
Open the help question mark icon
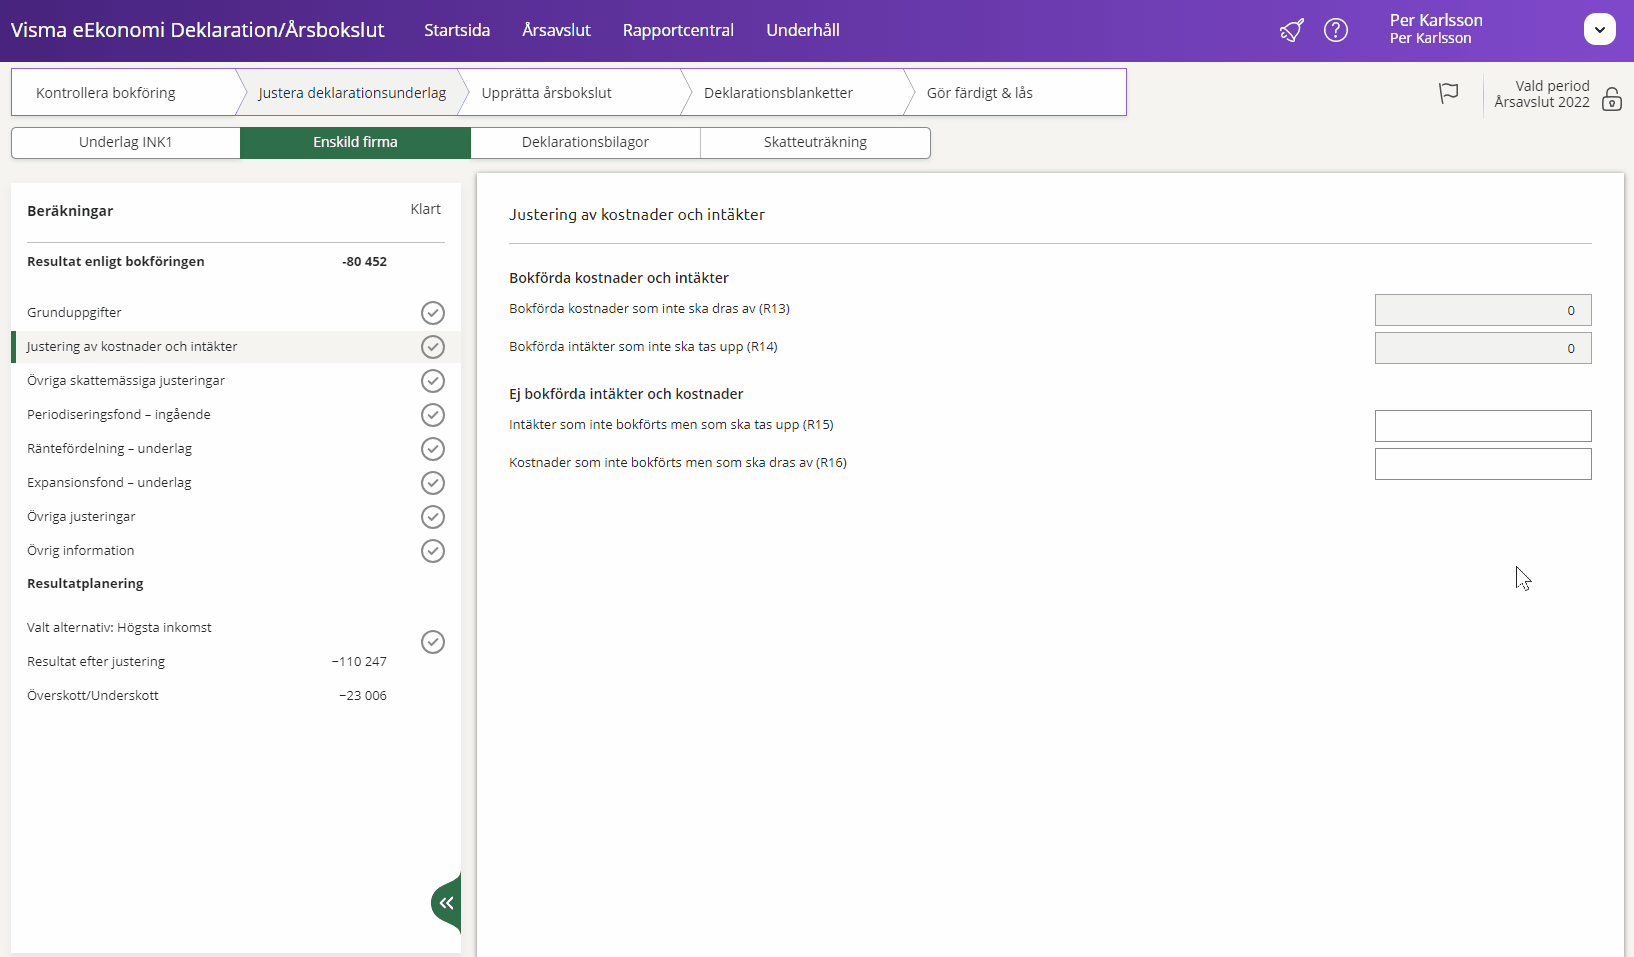[1335, 30]
